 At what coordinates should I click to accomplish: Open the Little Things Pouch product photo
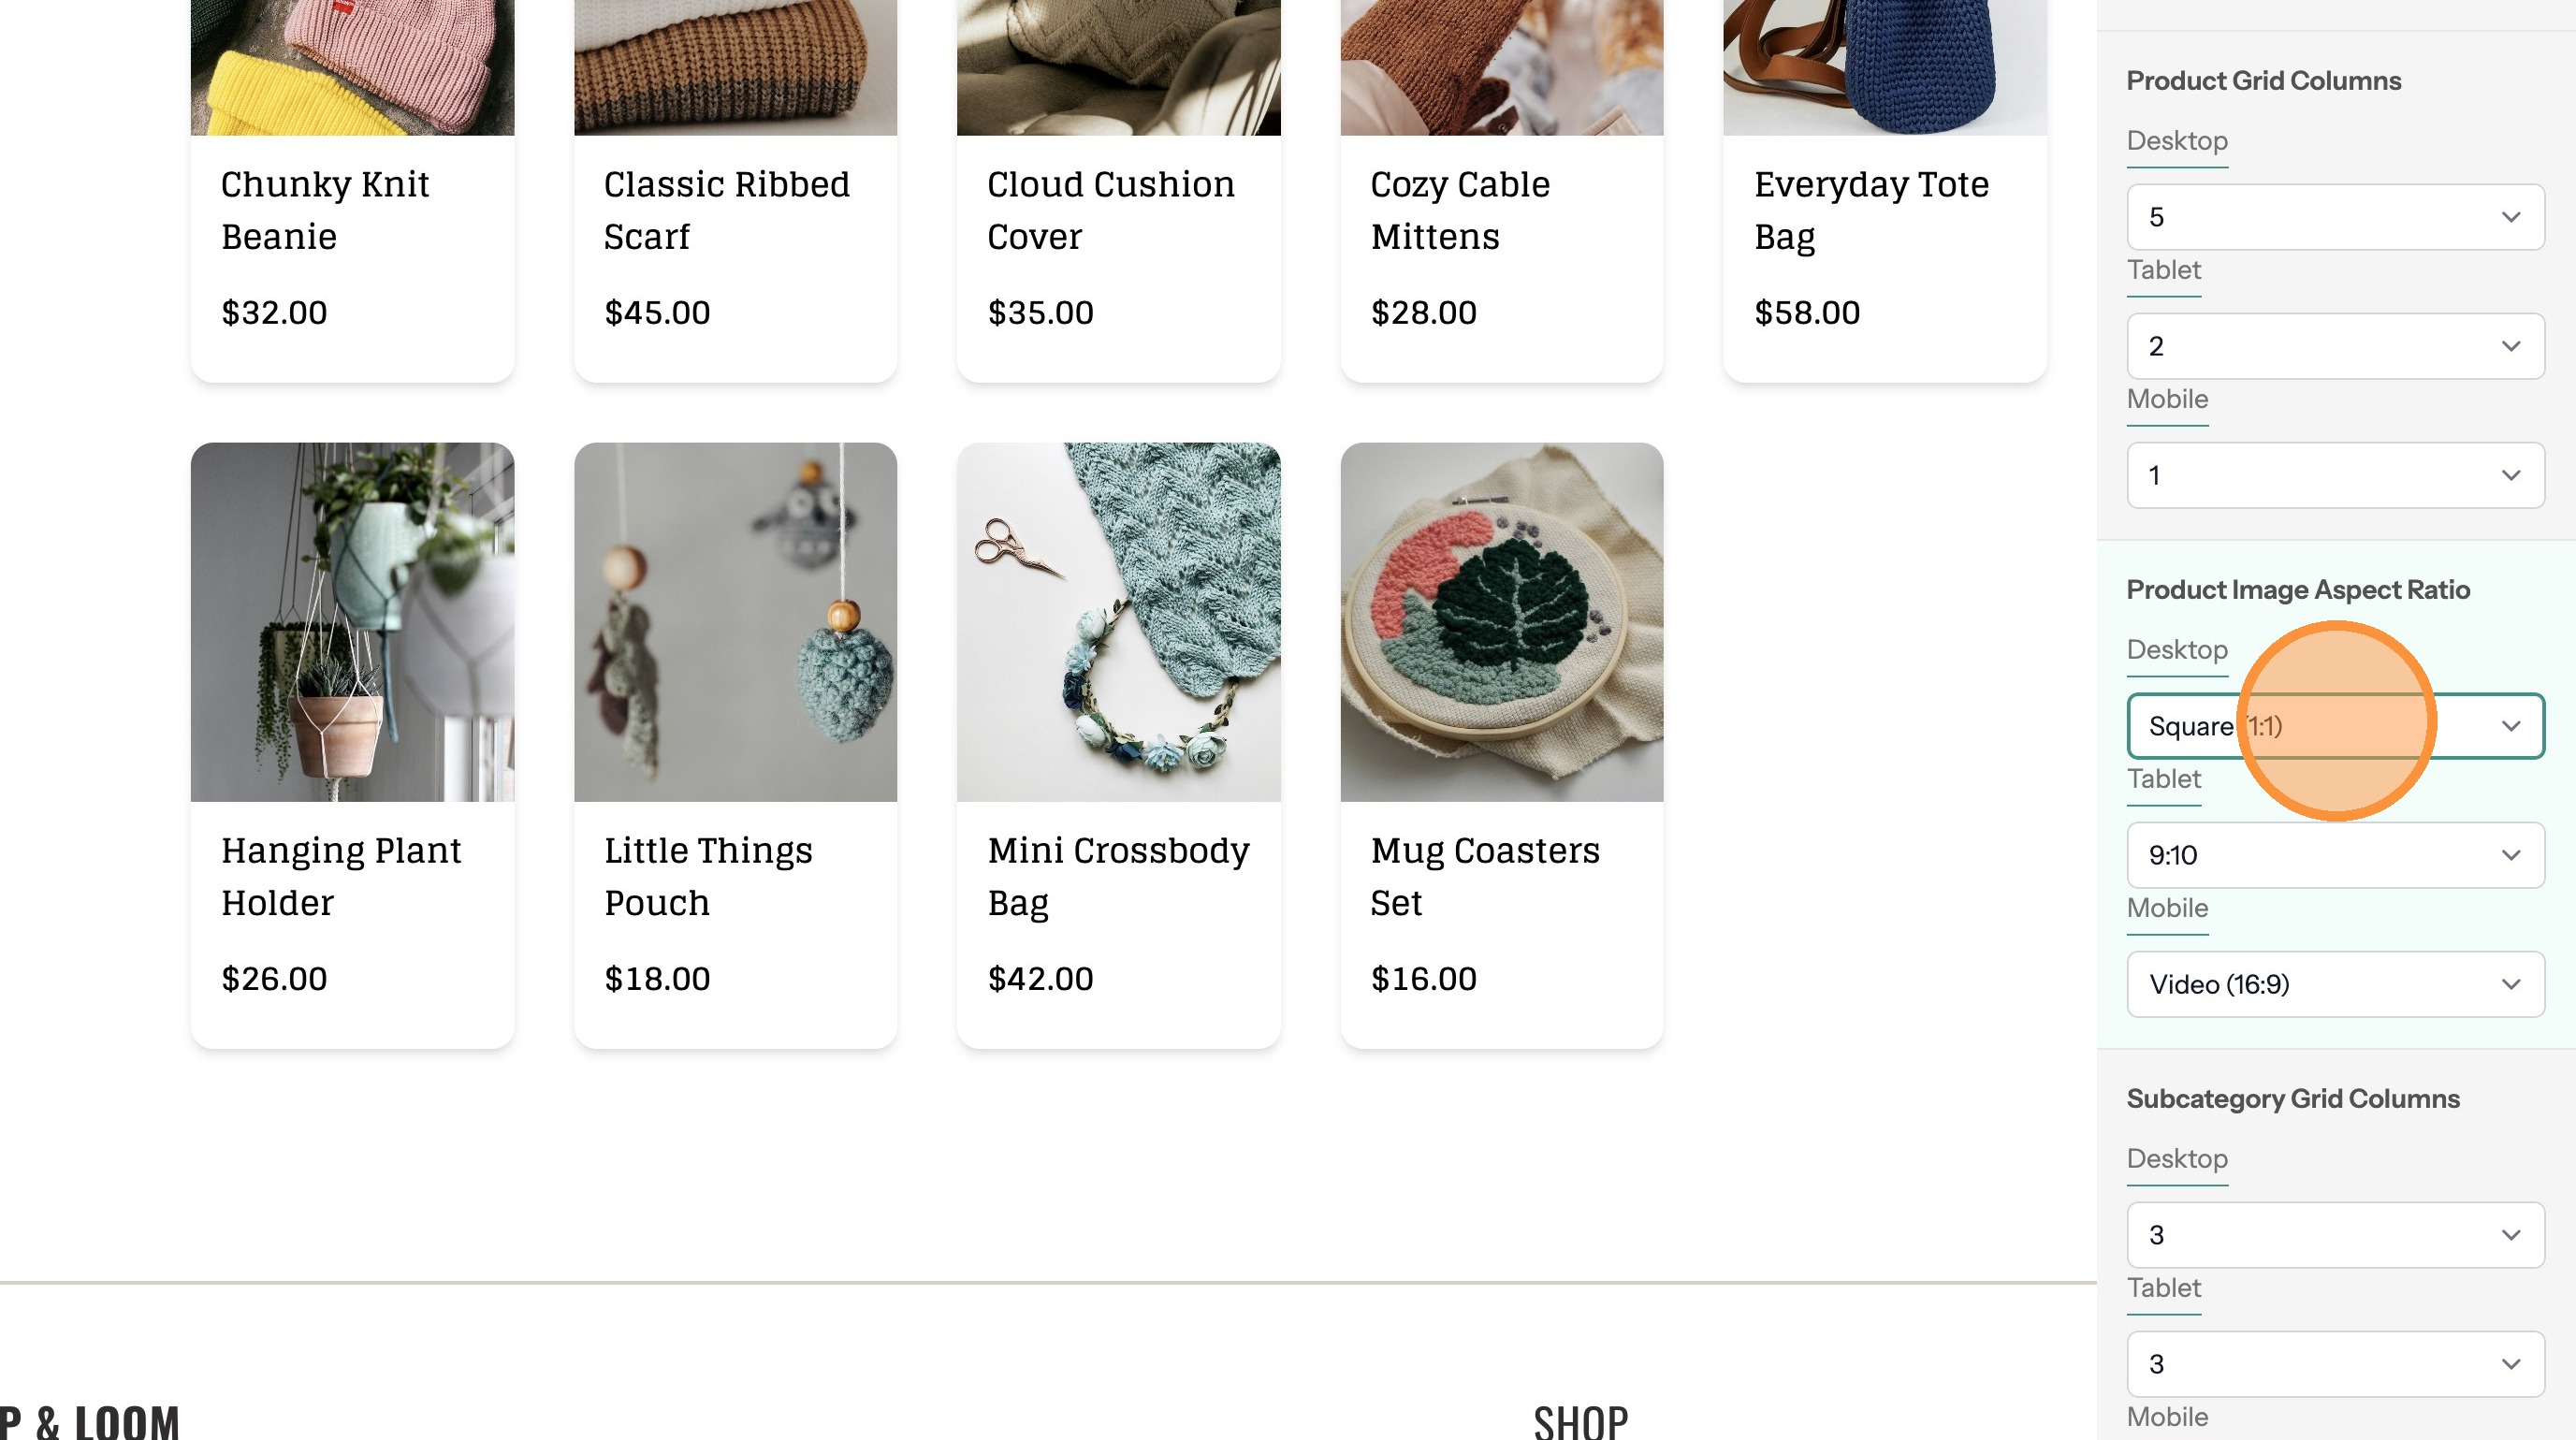pos(735,622)
